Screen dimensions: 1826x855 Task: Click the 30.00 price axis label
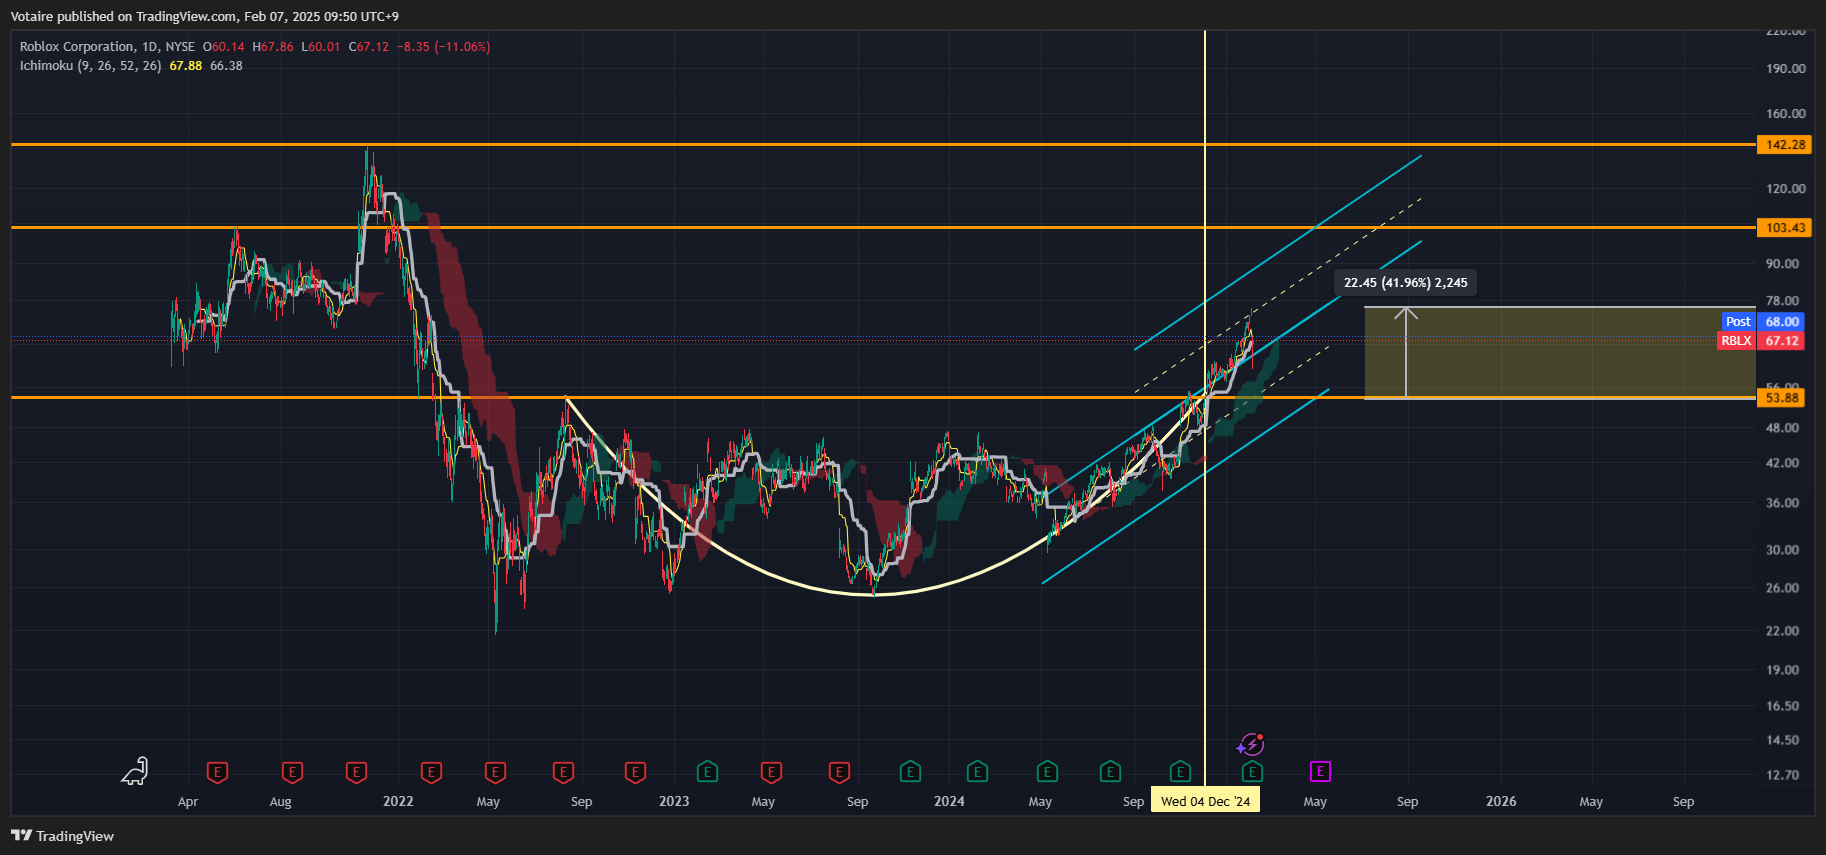pyautogui.click(x=1782, y=550)
